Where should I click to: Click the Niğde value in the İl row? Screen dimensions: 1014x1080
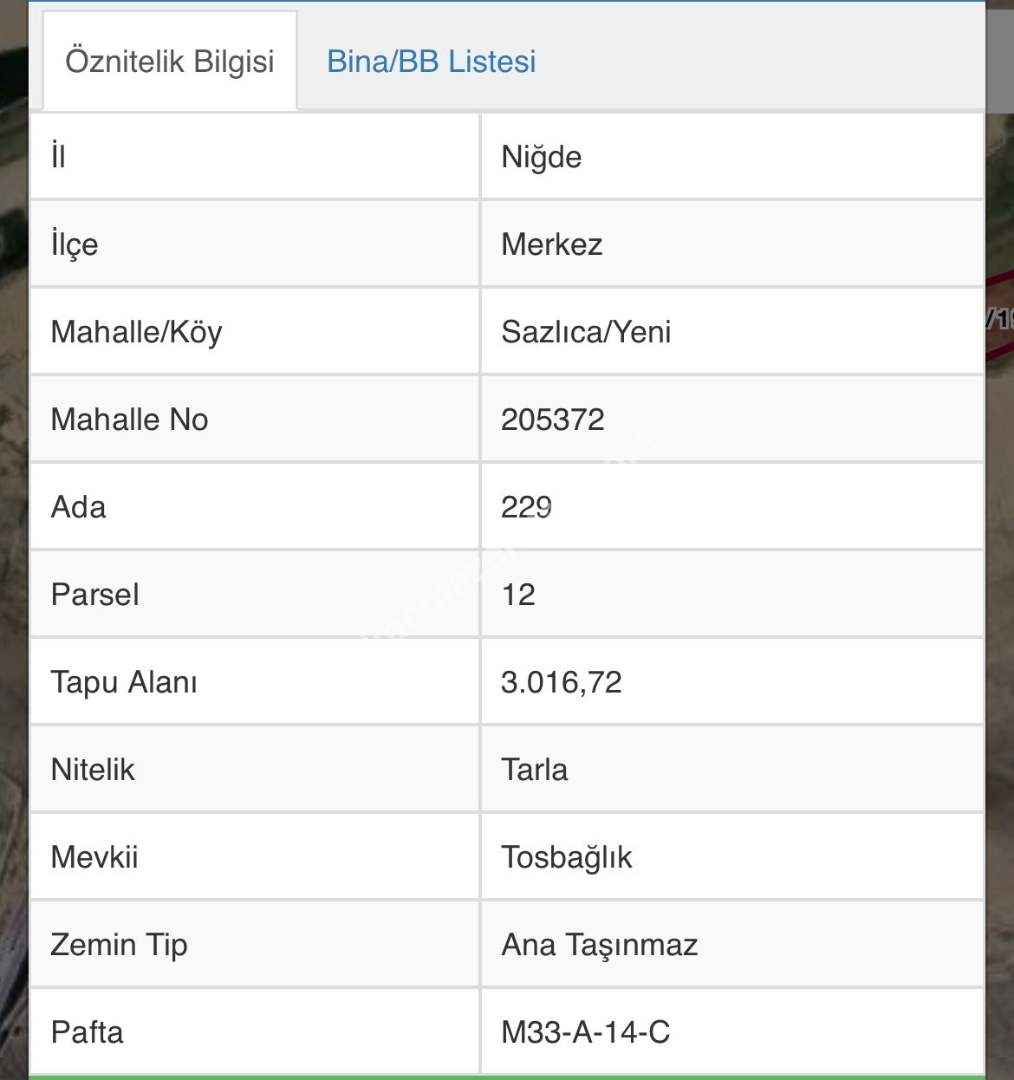click(541, 157)
